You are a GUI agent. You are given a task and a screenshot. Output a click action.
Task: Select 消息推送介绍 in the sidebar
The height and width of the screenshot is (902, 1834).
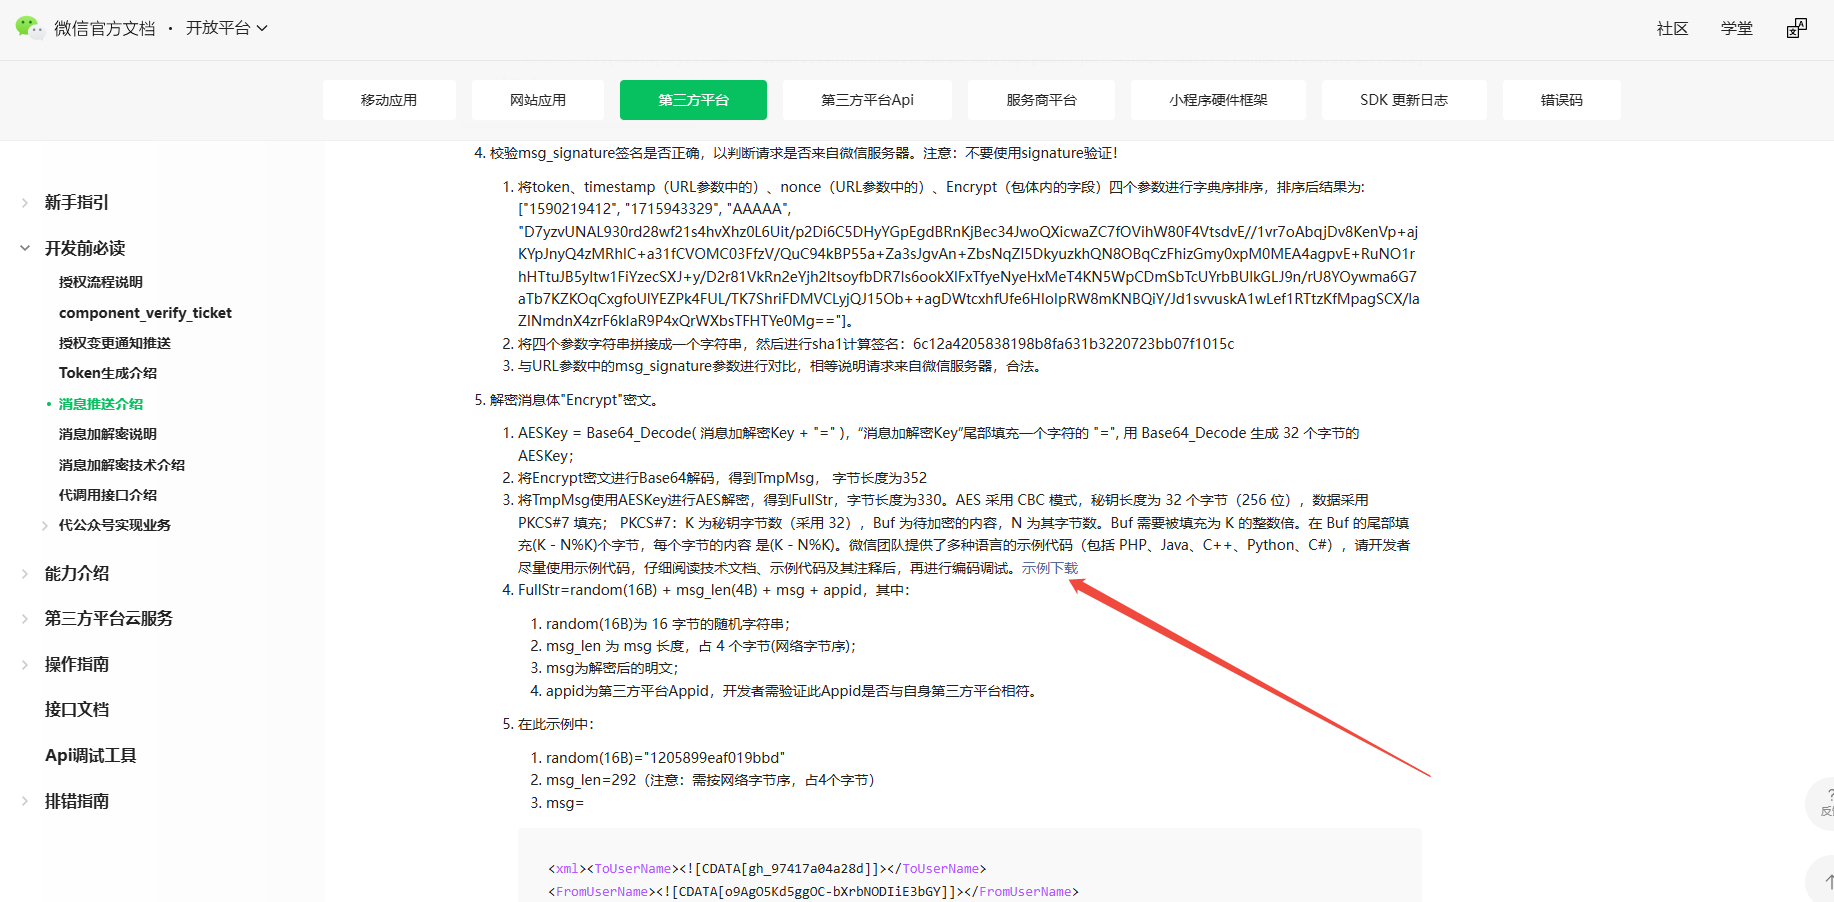[x=101, y=404]
